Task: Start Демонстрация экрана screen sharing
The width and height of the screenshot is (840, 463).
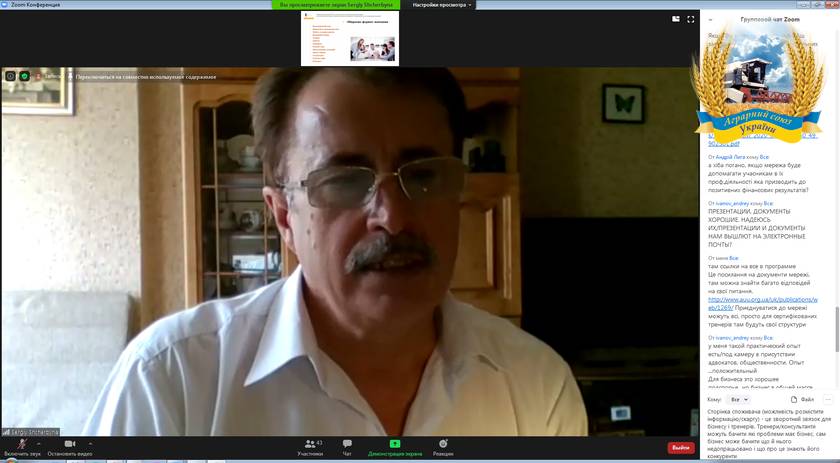Action: (395, 448)
